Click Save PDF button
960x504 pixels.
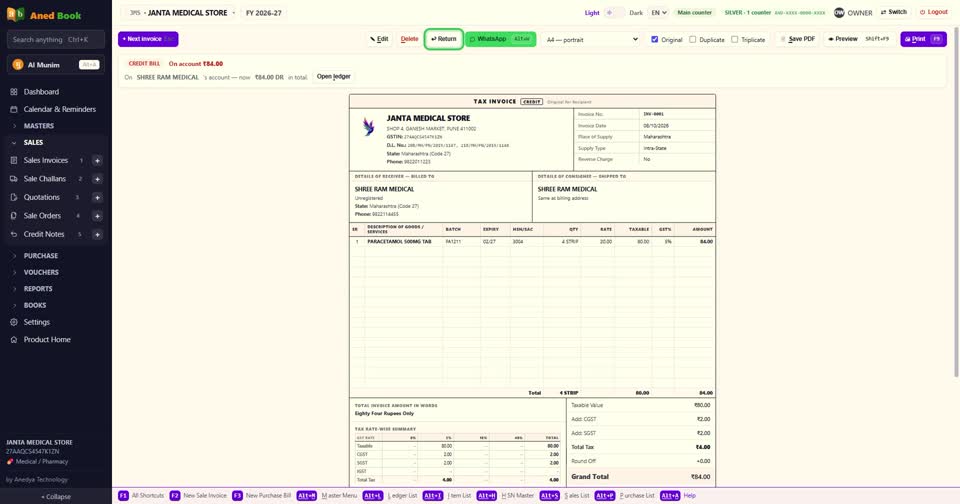798,39
